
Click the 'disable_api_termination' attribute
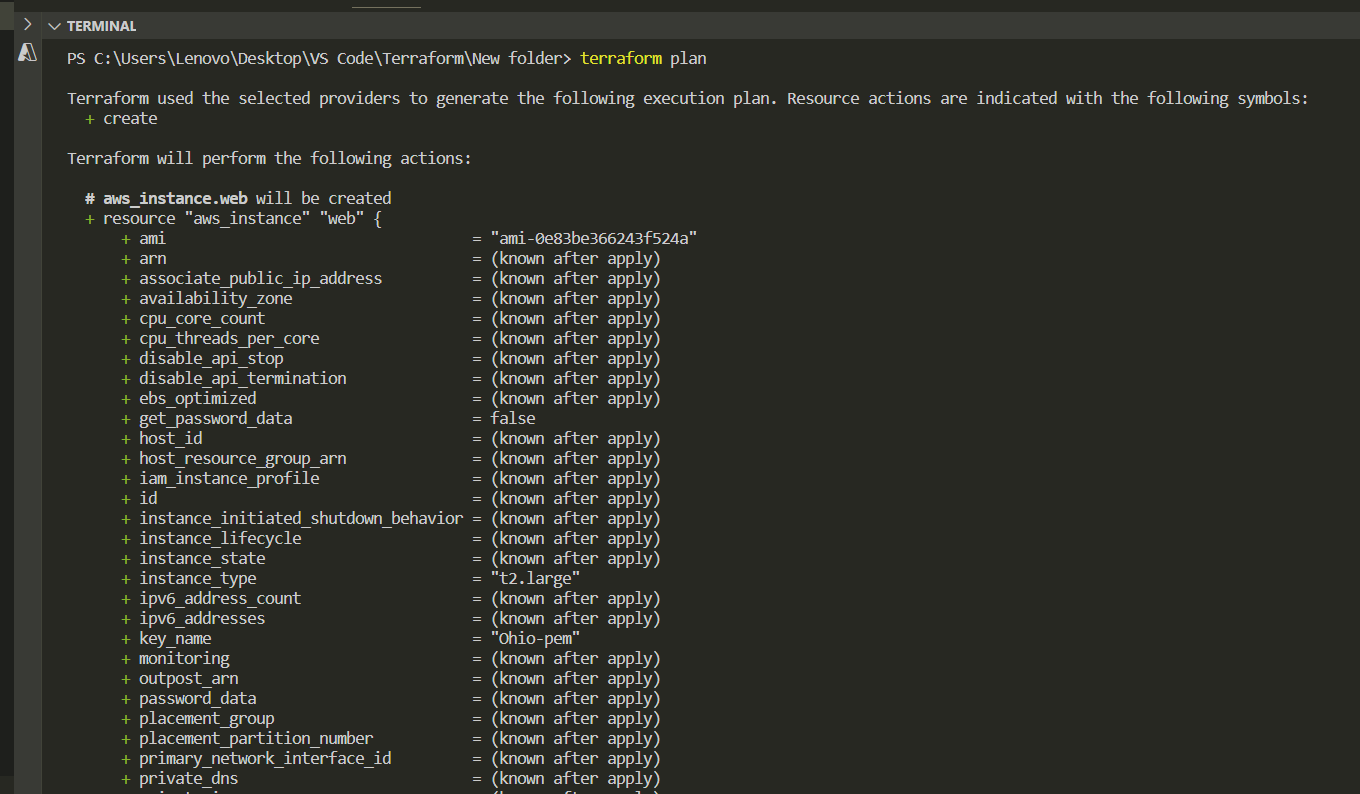point(242,378)
